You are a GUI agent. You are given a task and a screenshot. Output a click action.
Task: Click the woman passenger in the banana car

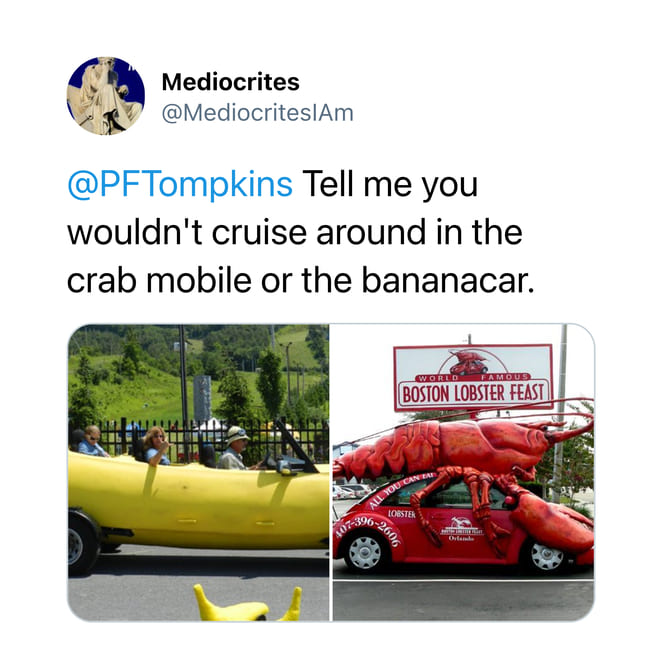156,446
